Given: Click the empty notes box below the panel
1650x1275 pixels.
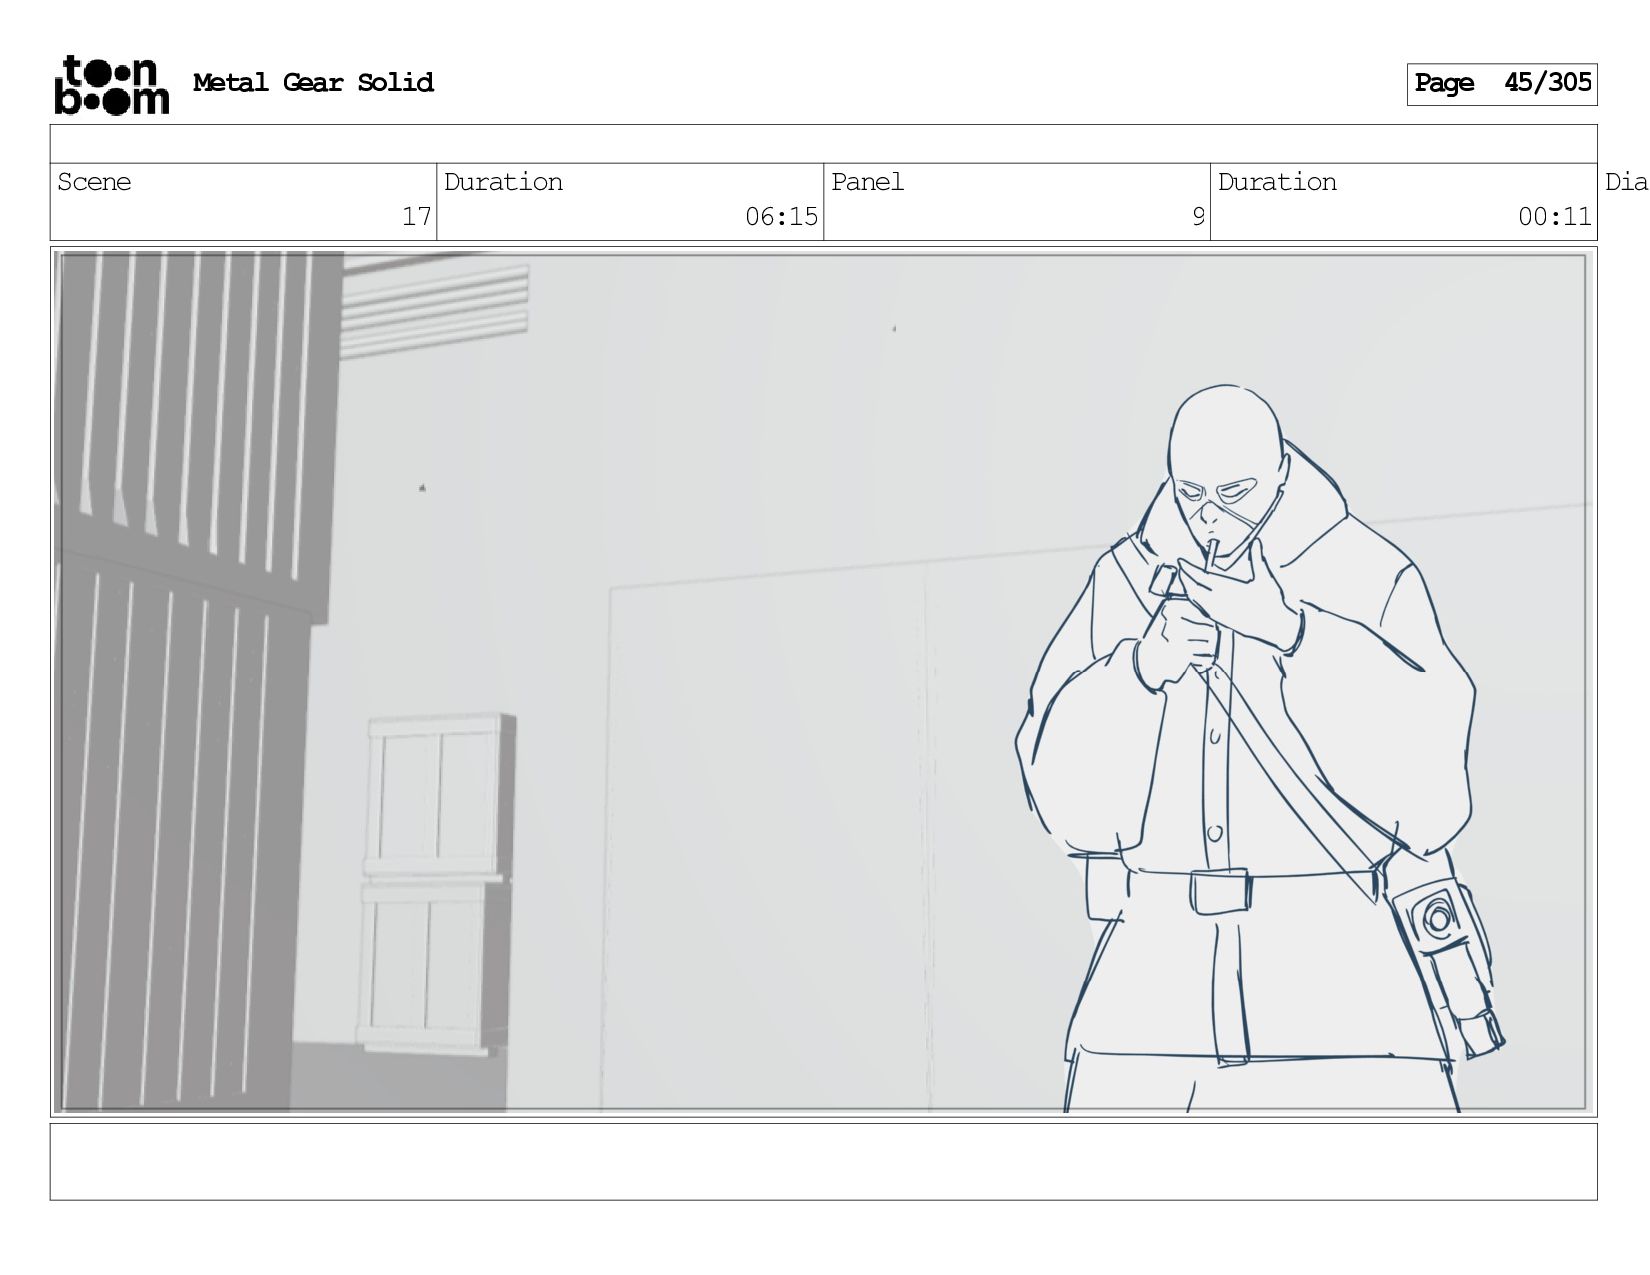Looking at the screenshot, I should (x=823, y=1162).
